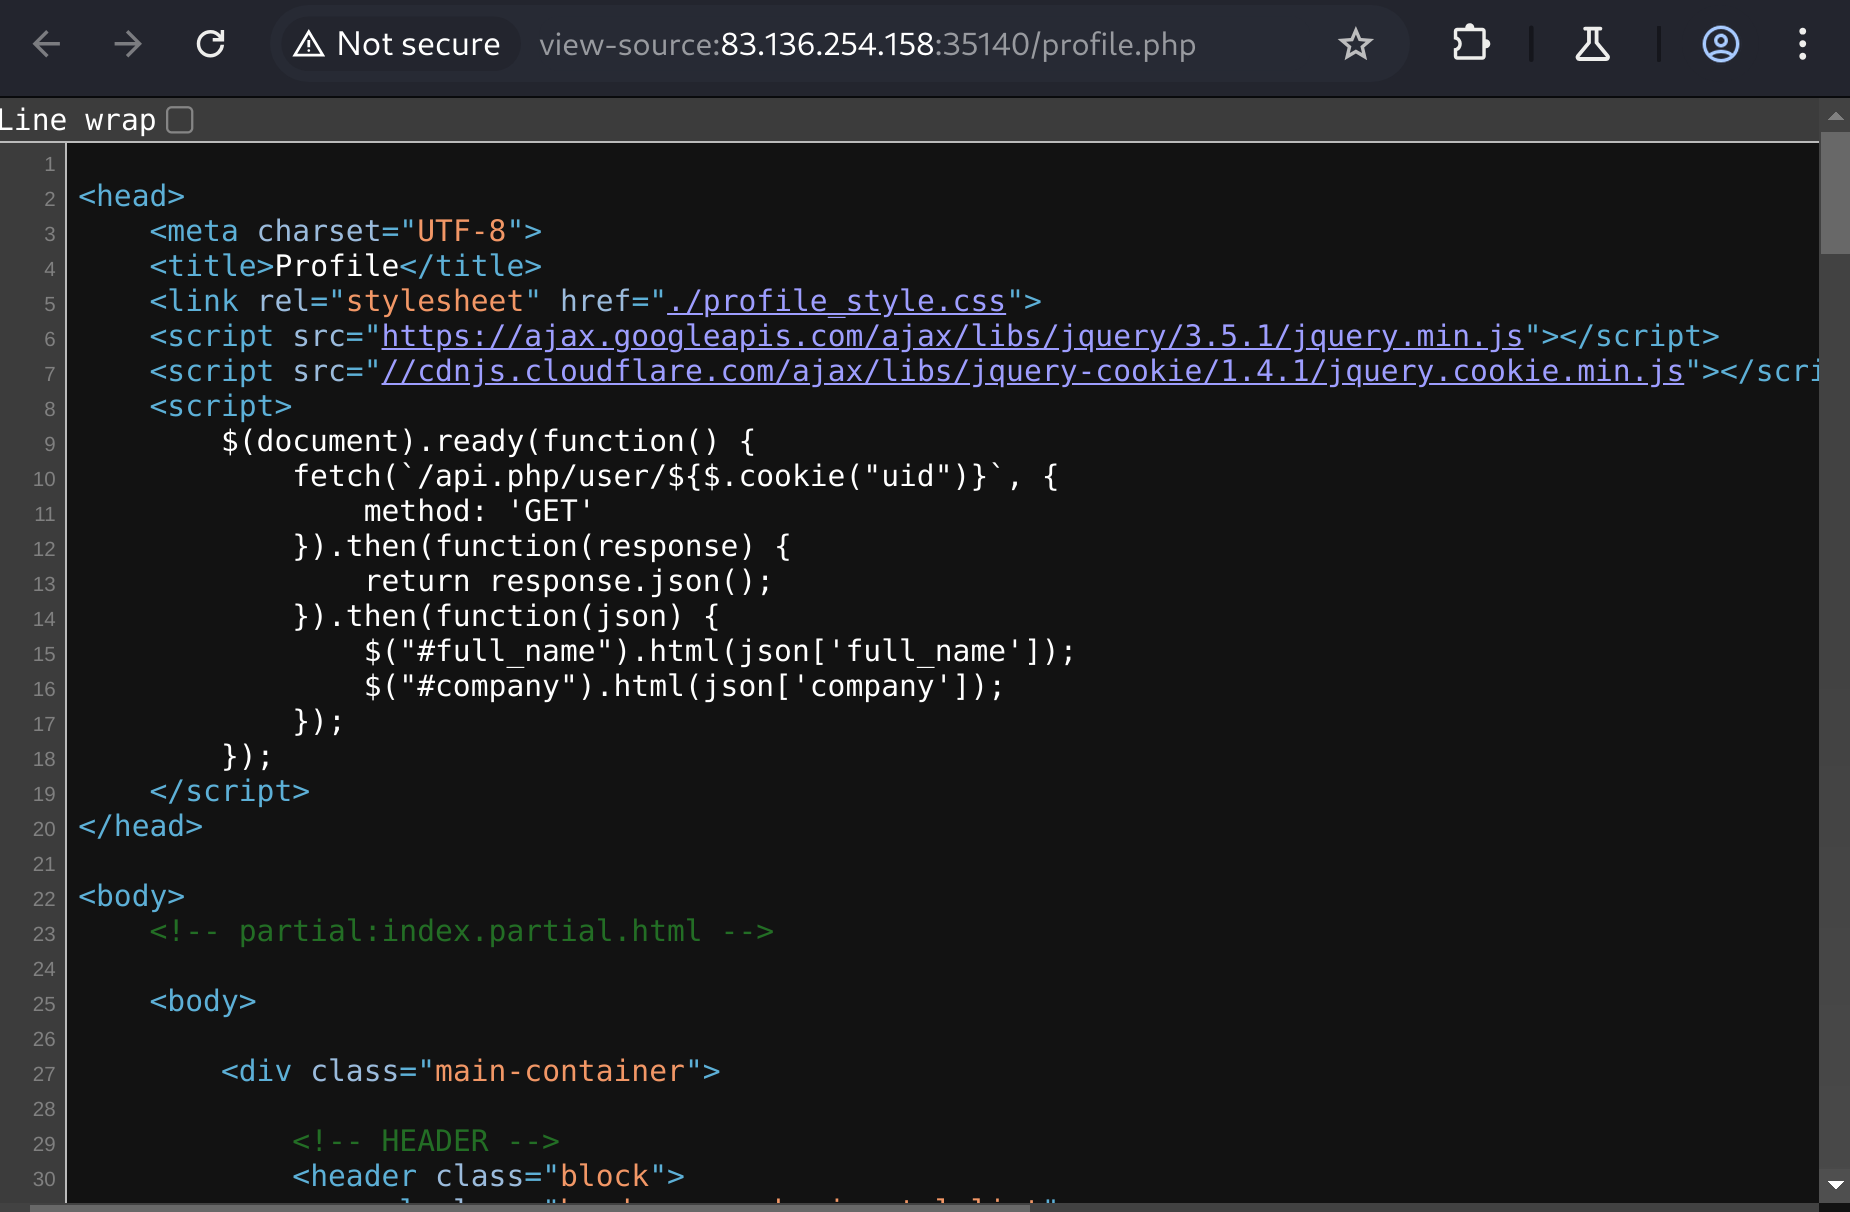Open the Extensions puzzle icon
The height and width of the screenshot is (1212, 1850).
pyautogui.click(x=1470, y=44)
